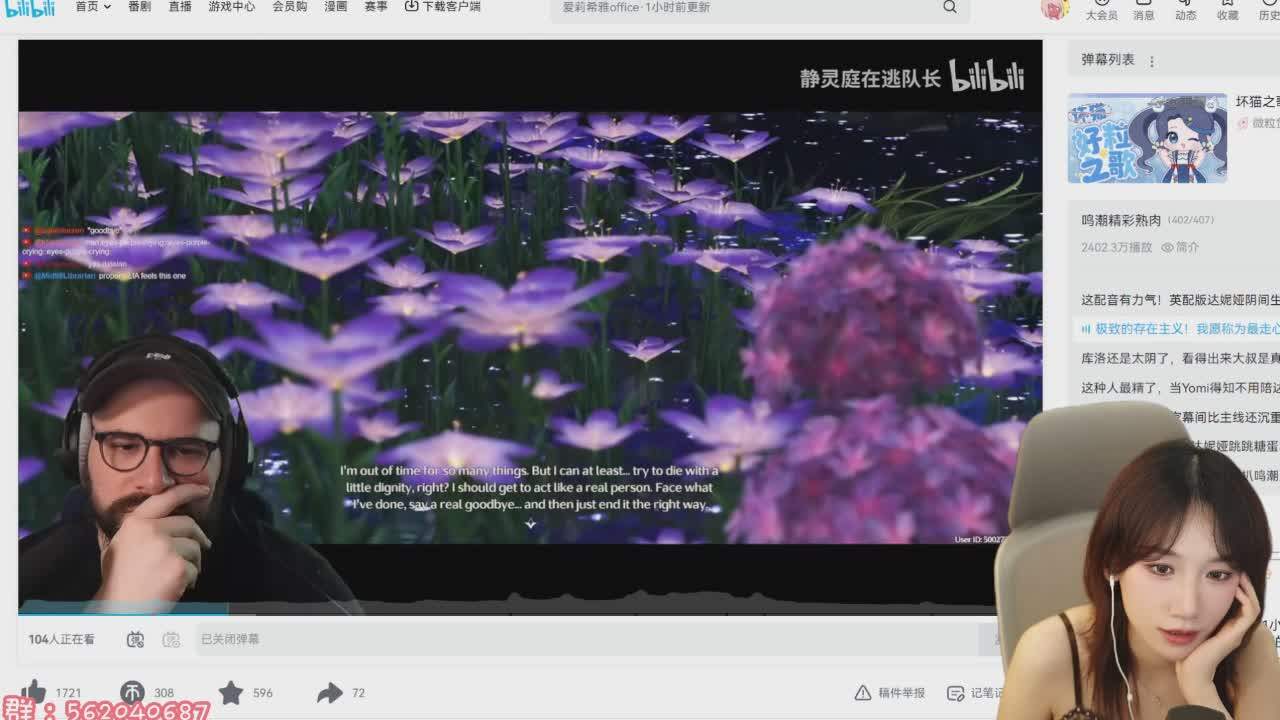Open 游戏中心 from the top navigation
The height and width of the screenshot is (720, 1280).
tap(232, 6)
